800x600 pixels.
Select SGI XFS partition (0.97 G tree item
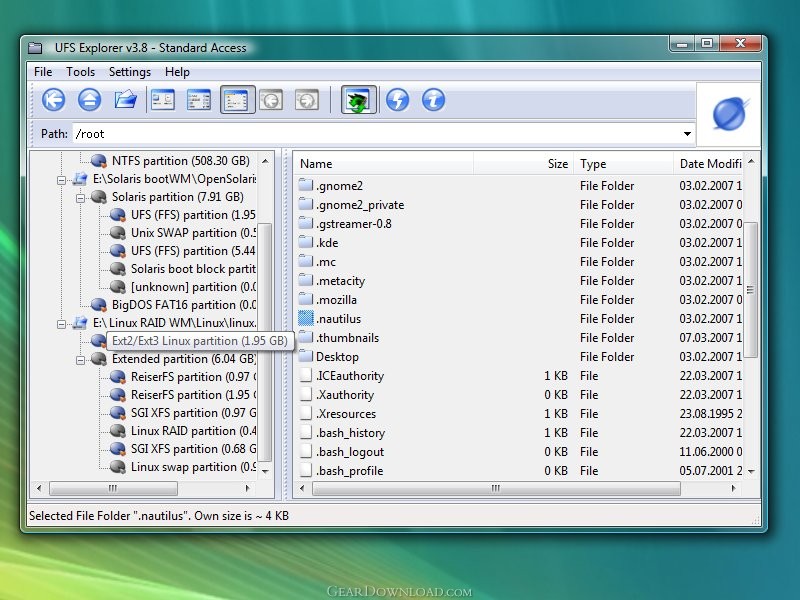tap(193, 413)
